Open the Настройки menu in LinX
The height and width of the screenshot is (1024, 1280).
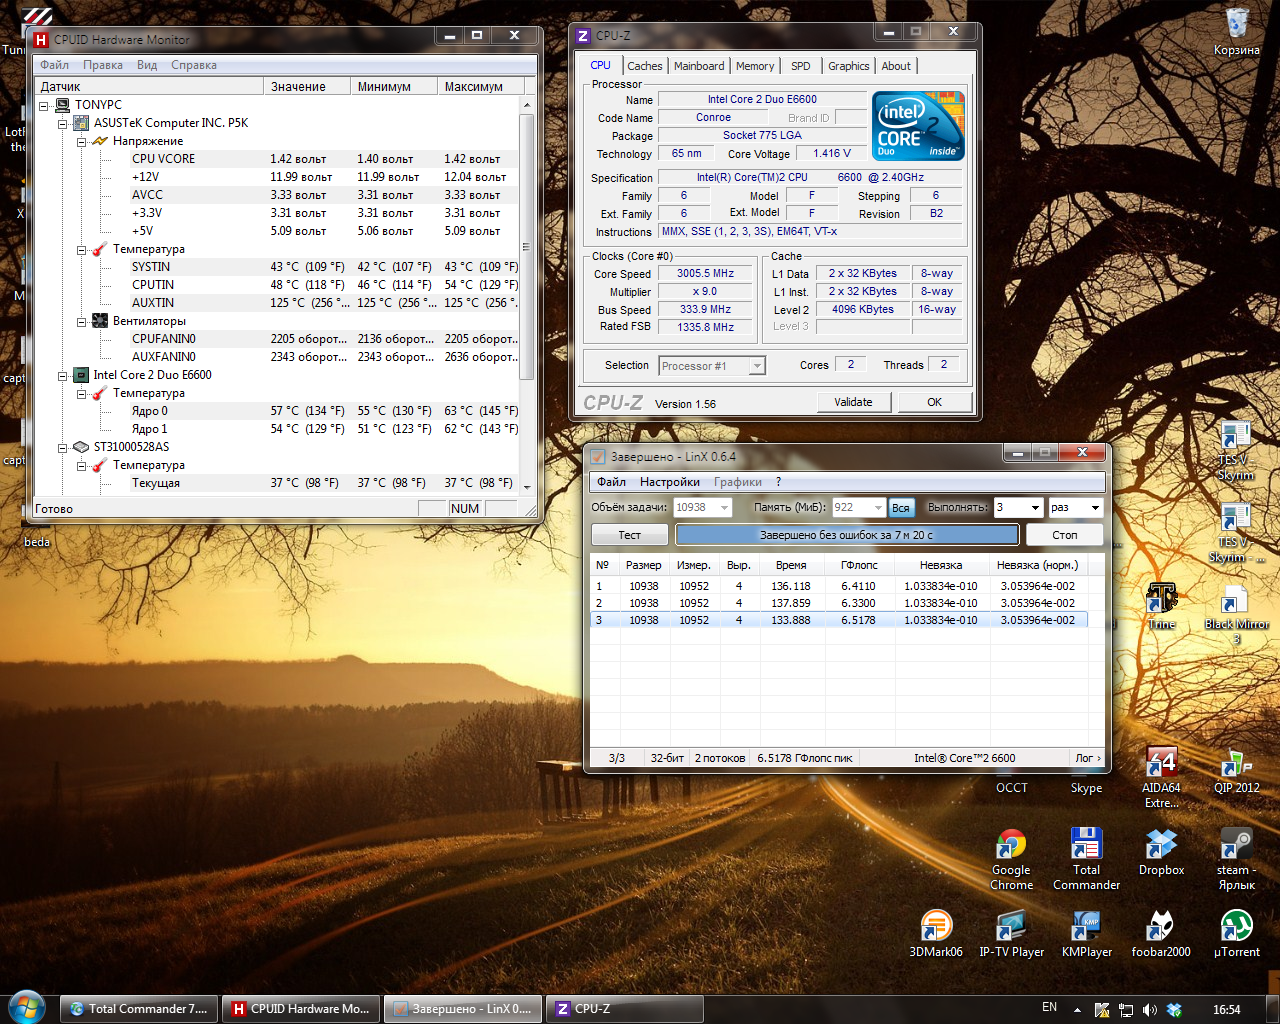(669, 482)
